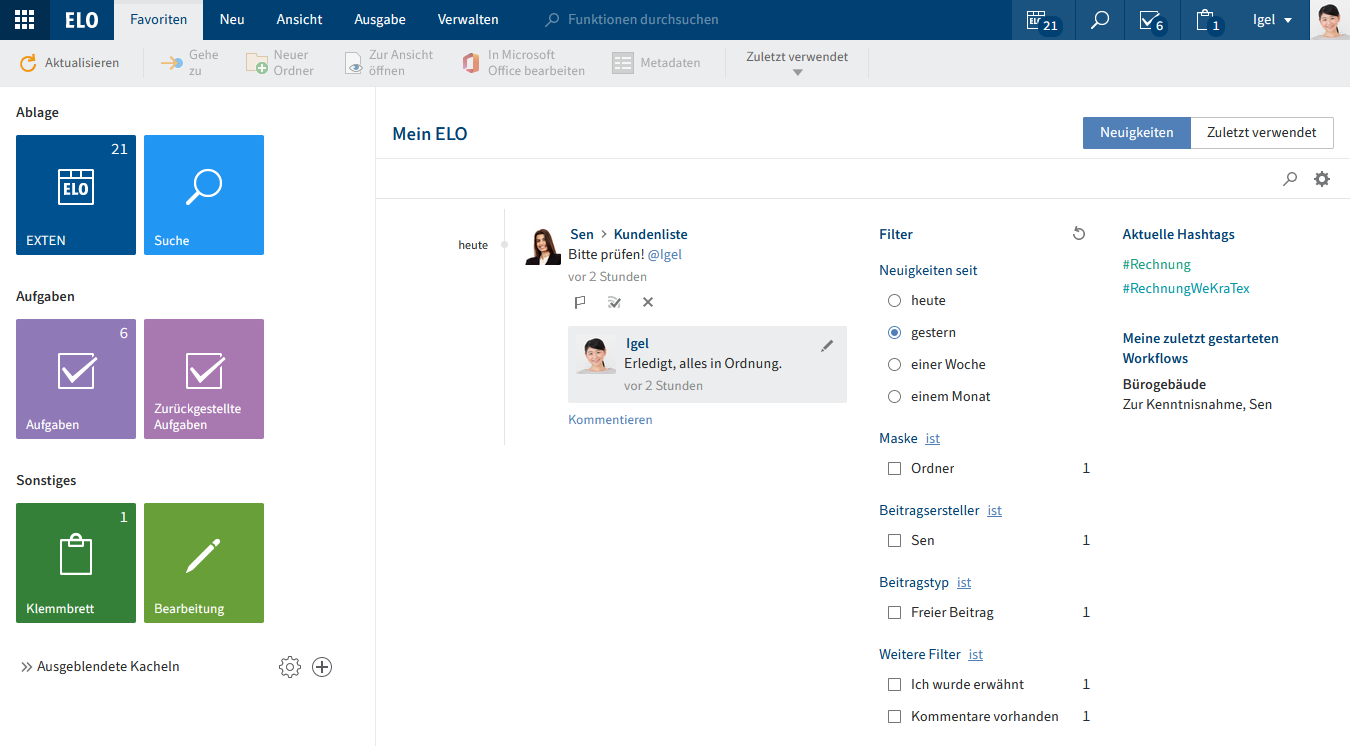
Task: Open the 'Verwalten' ribbon tab
Action: tap(467, 20)
